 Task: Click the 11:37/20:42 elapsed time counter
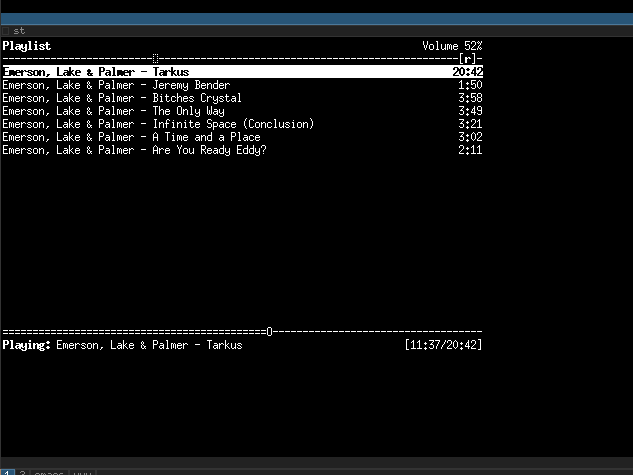(x=444, y=345)
